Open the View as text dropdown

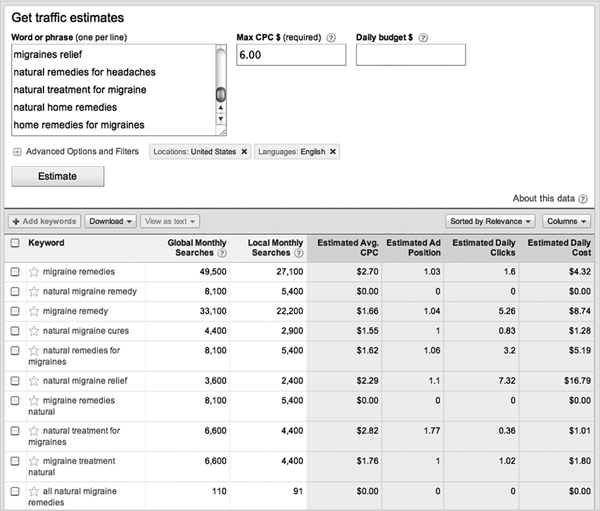coord(170,221)
